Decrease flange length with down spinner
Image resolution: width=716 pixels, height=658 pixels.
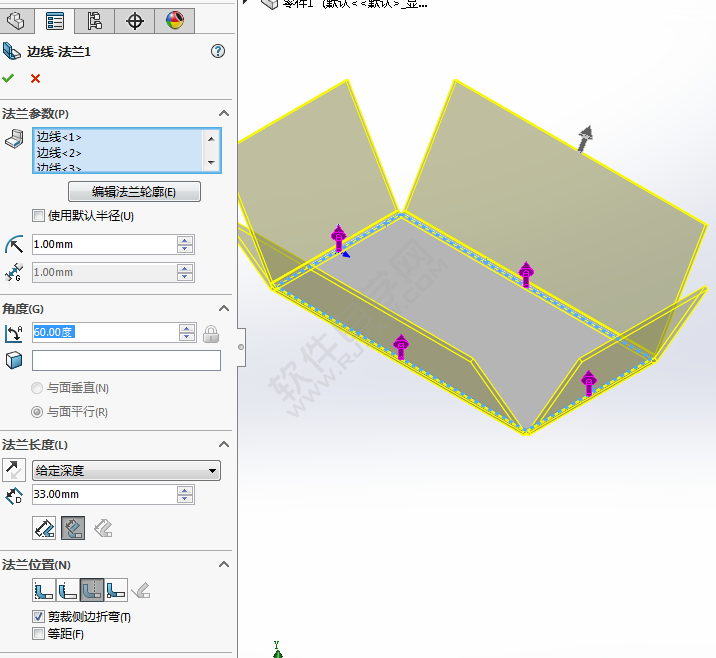pos(185,500)
